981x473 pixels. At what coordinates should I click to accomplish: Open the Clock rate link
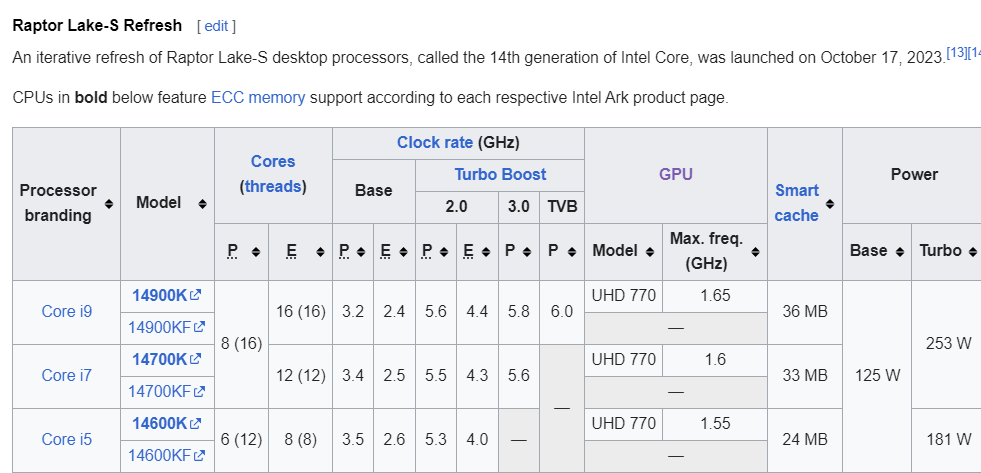point(435,143)
